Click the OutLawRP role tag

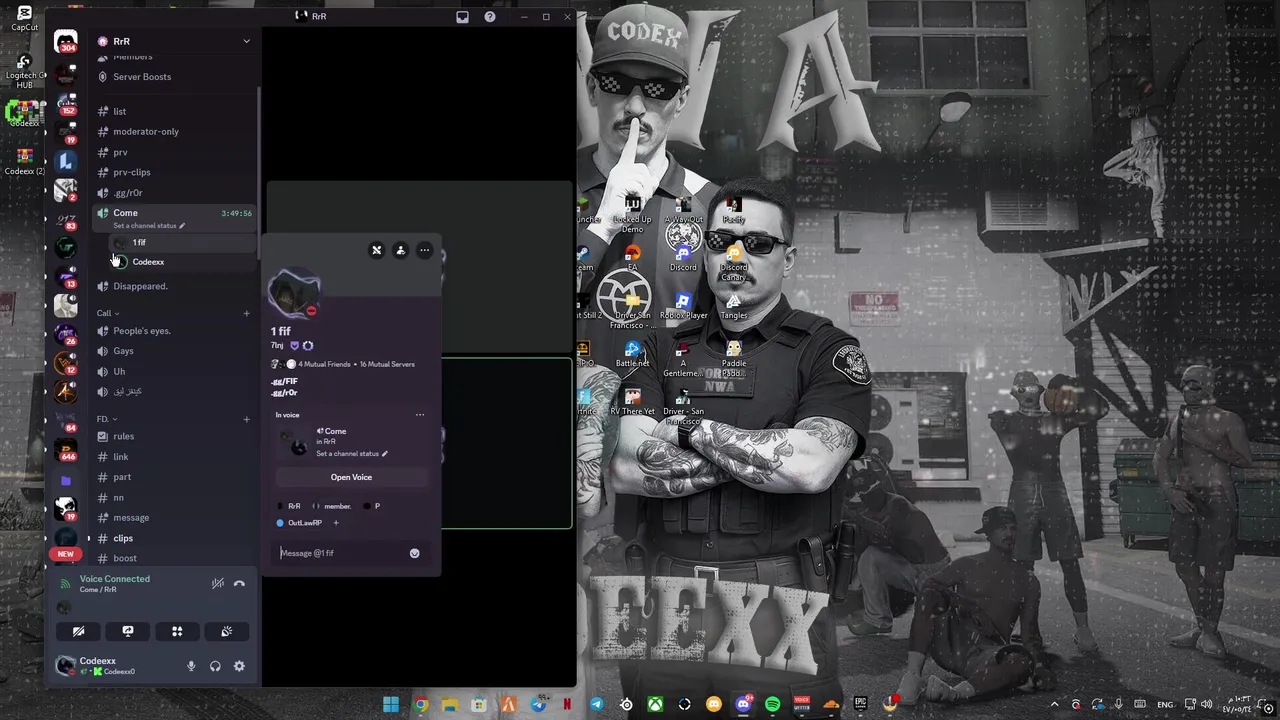click(x=300, y=523)
